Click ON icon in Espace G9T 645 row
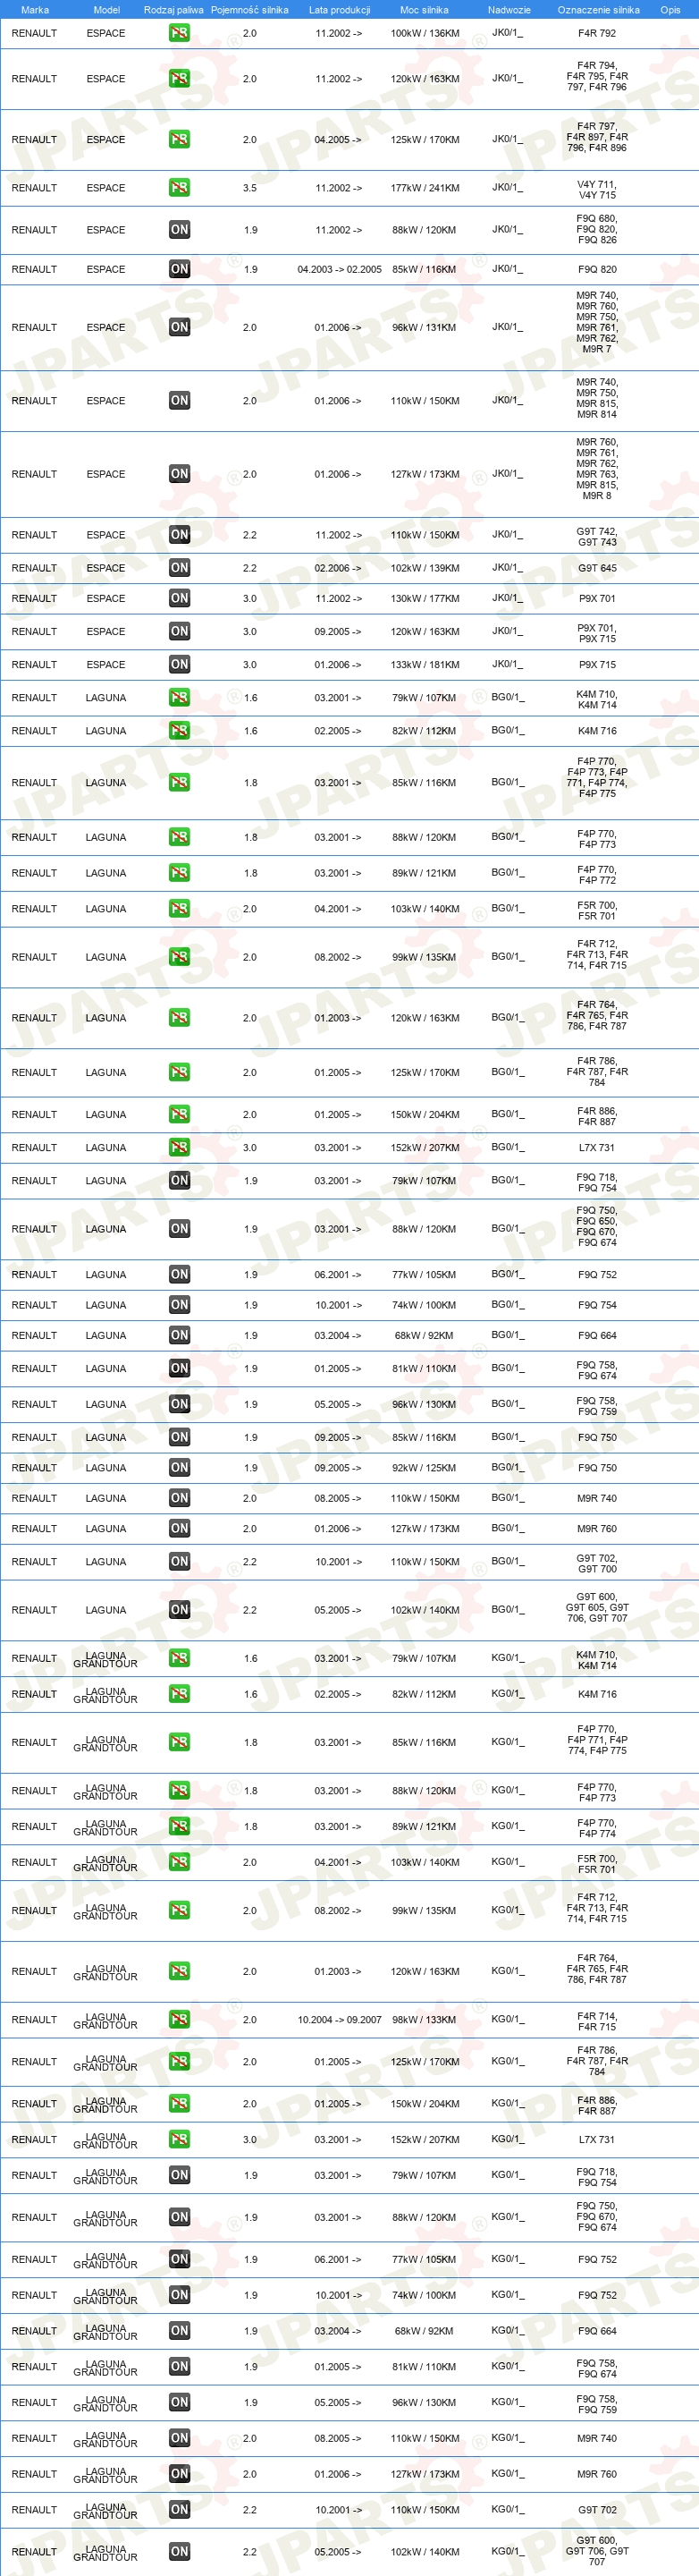The image size is (699, 2576). 179,568
